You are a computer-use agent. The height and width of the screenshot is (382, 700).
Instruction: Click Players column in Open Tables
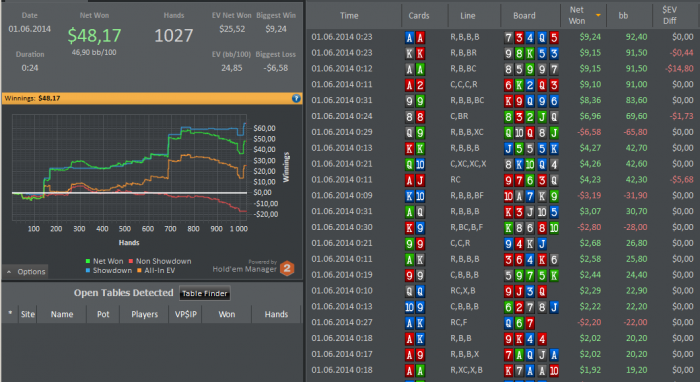(x=144, y=314)
